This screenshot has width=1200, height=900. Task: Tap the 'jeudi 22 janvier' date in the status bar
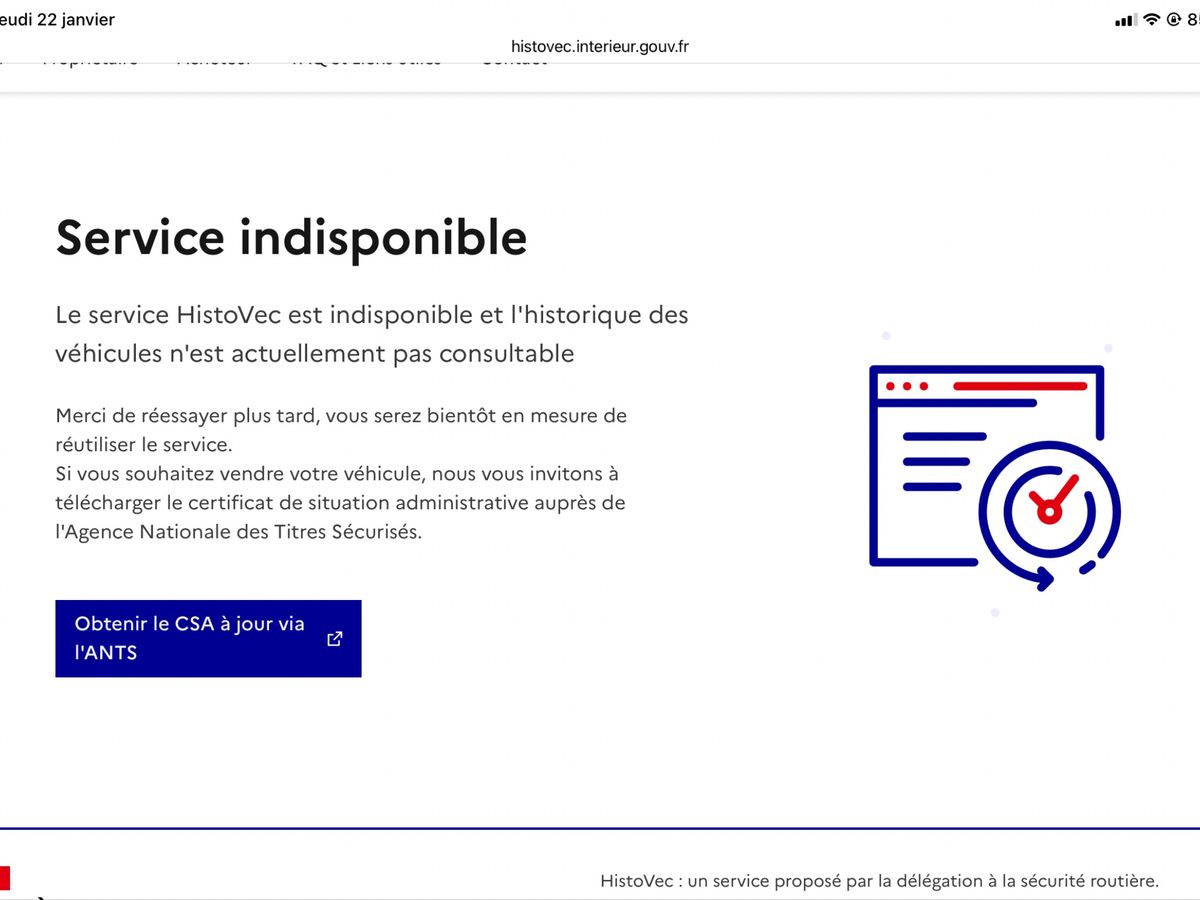(x=57, y=20)
